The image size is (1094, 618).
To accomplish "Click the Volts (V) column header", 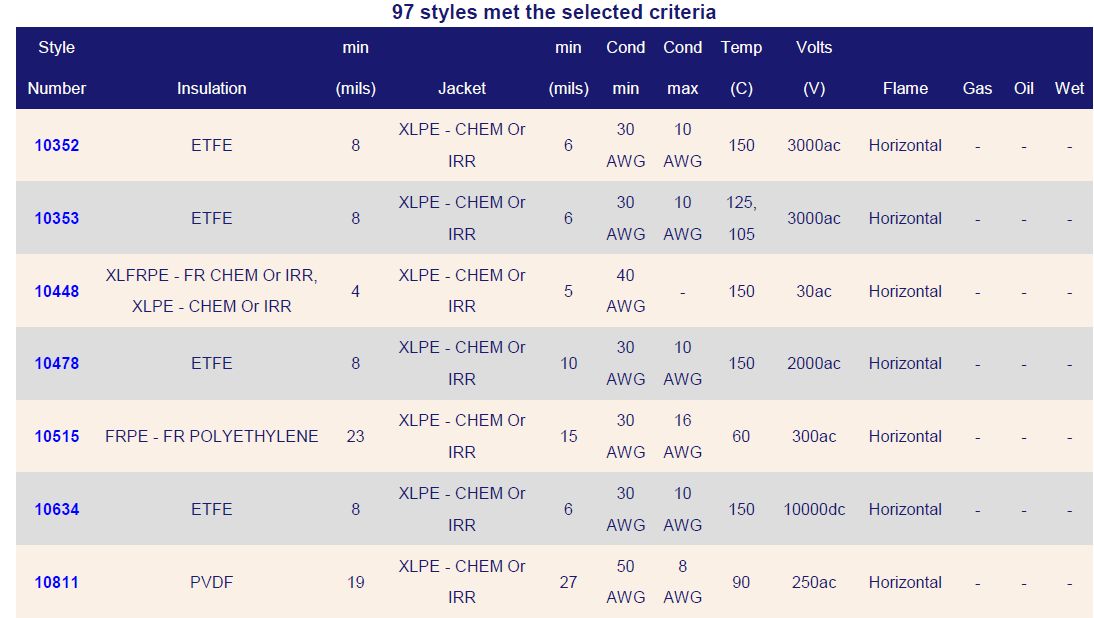I will 814,68.
